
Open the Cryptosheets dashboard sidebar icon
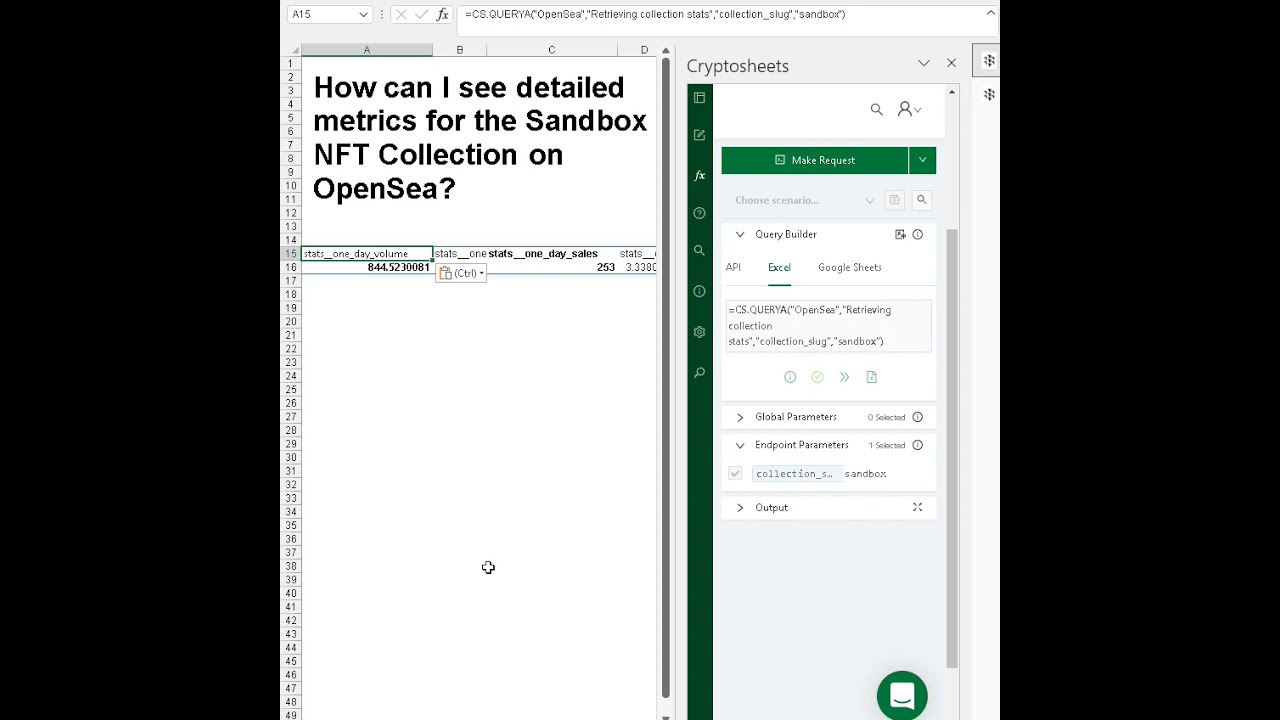(x=699, y=97)
